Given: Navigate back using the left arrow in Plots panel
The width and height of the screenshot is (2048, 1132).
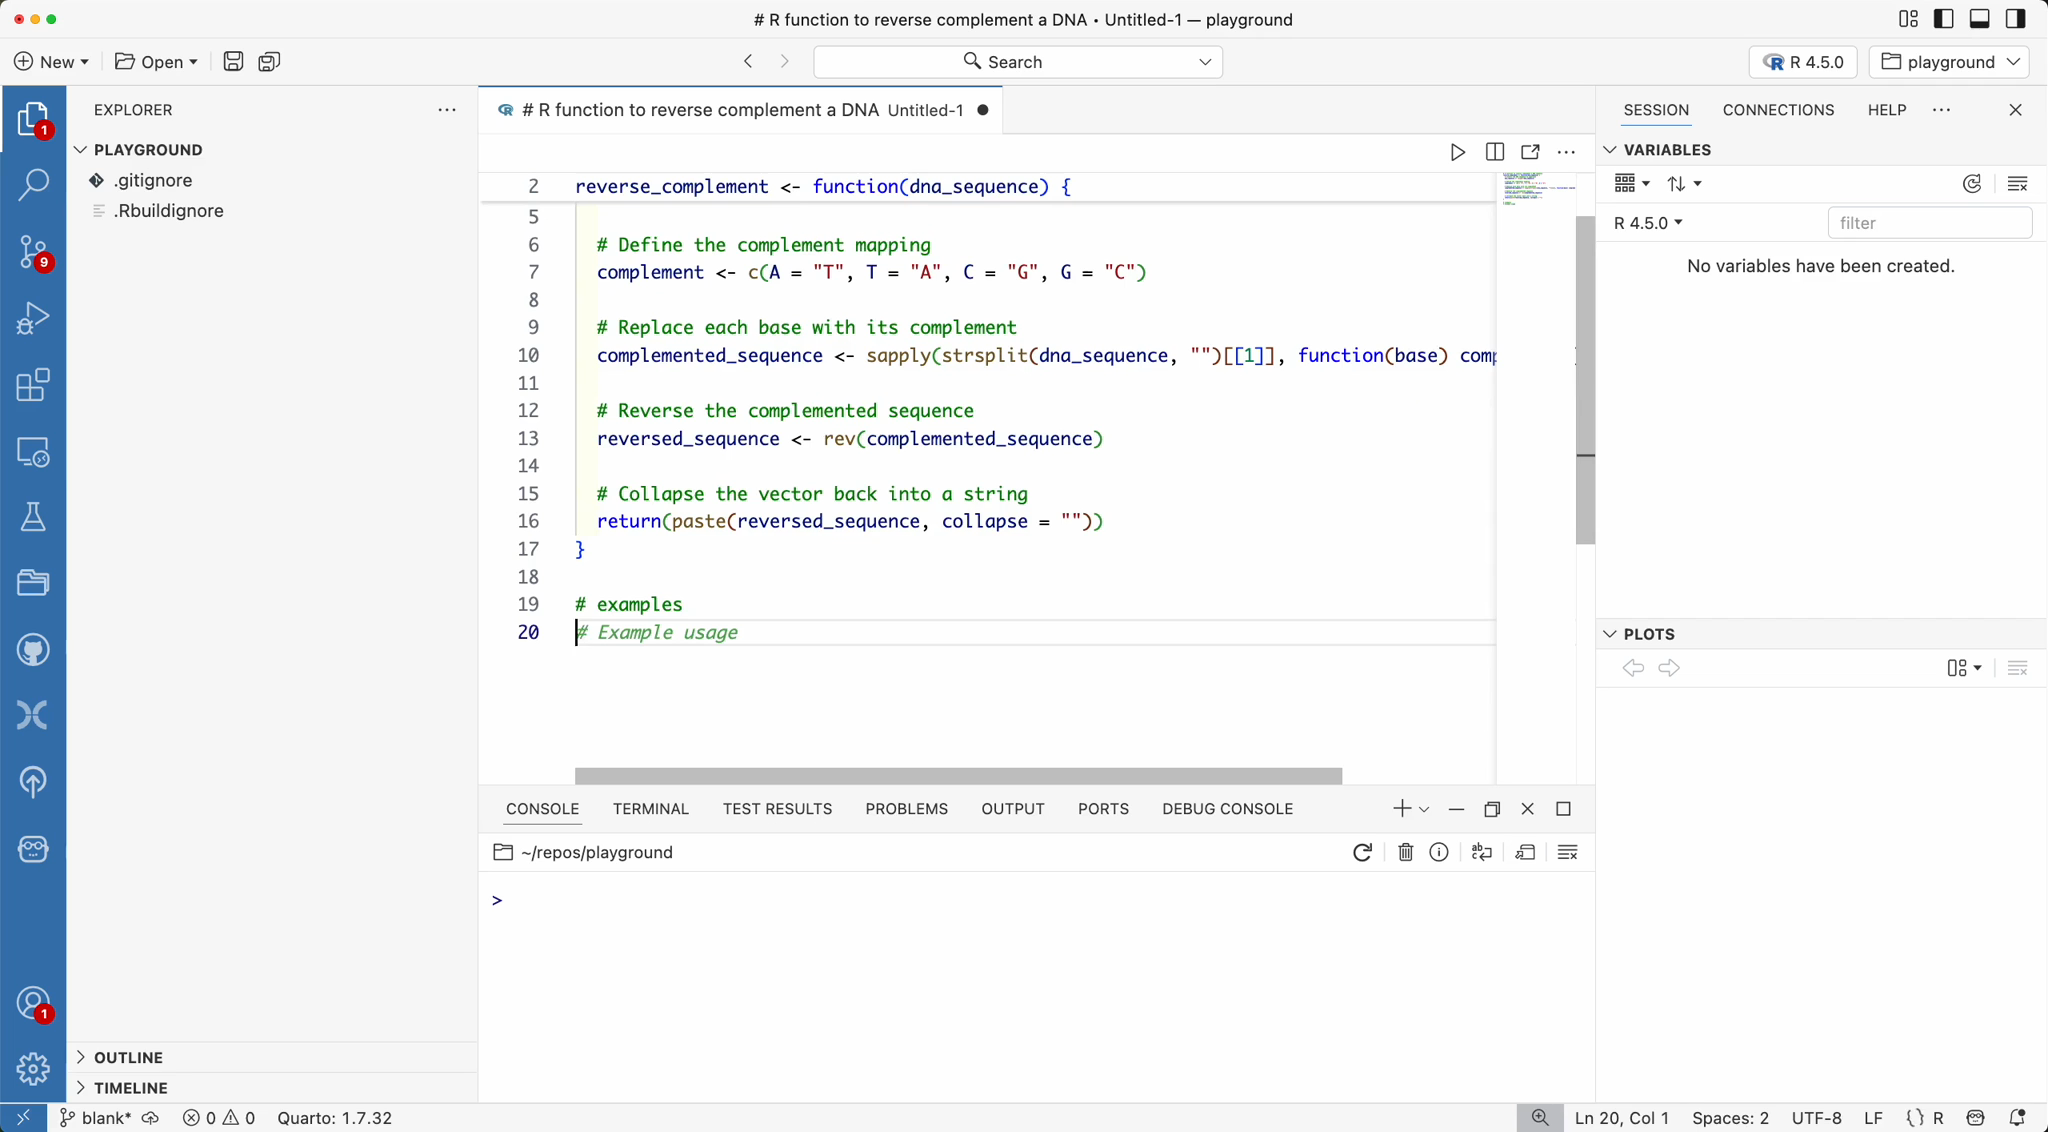Looking at the screenshot, I should (1632, 668).
